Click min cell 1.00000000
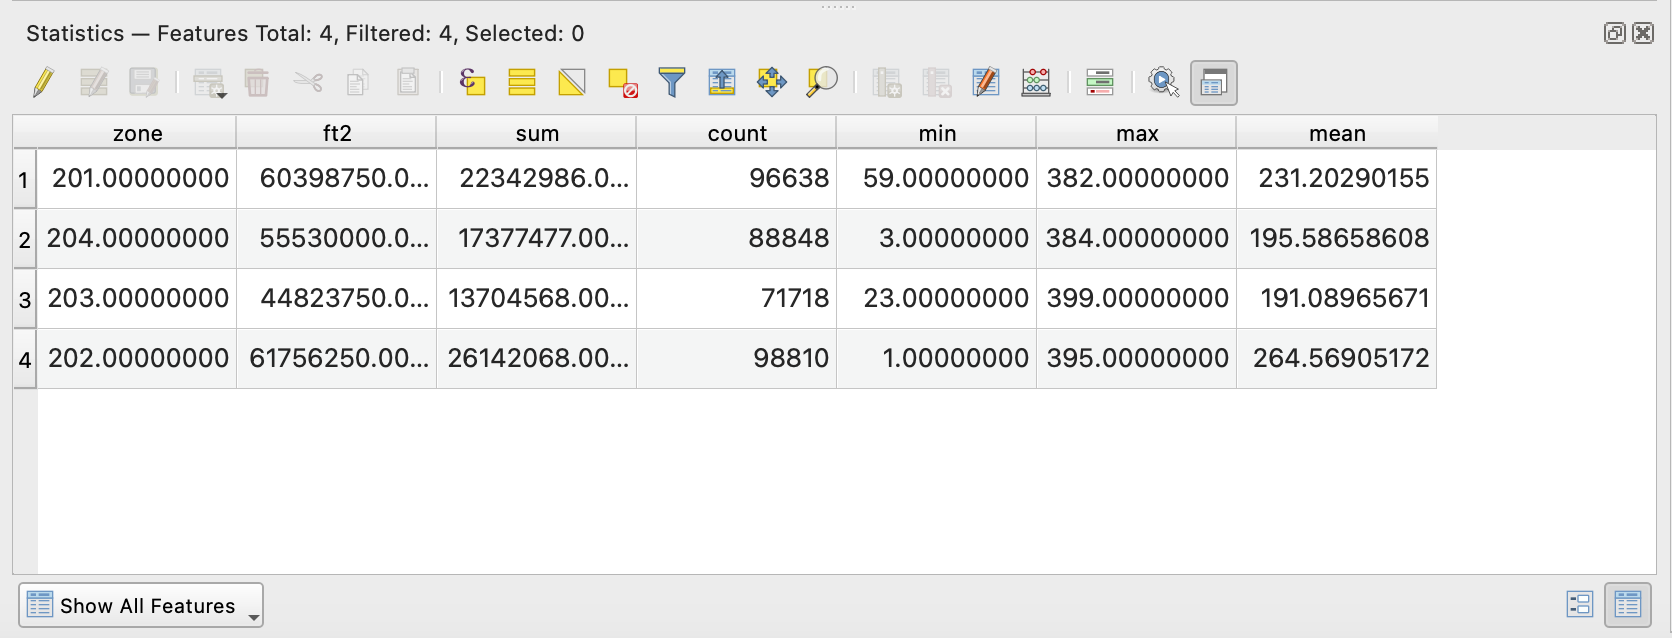This screenshot has height=638, width=1672. pos(937,359)
